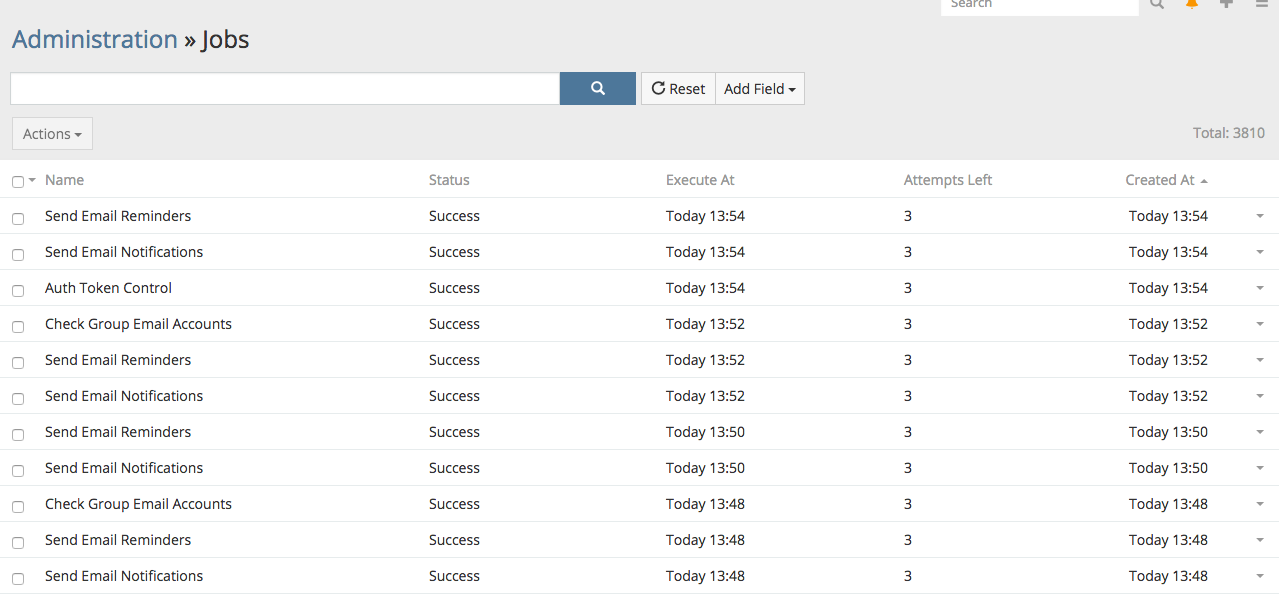
Task: Expand row actions for first Send Email Notifications
Action: (1259, 252)
